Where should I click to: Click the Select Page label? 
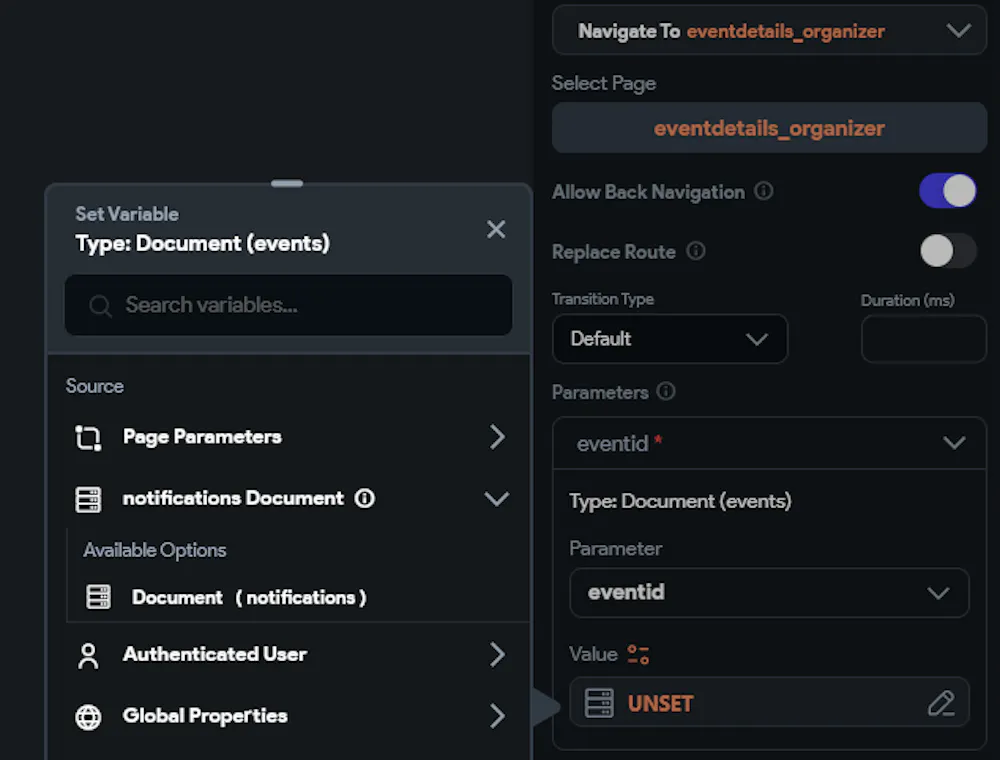603,83
